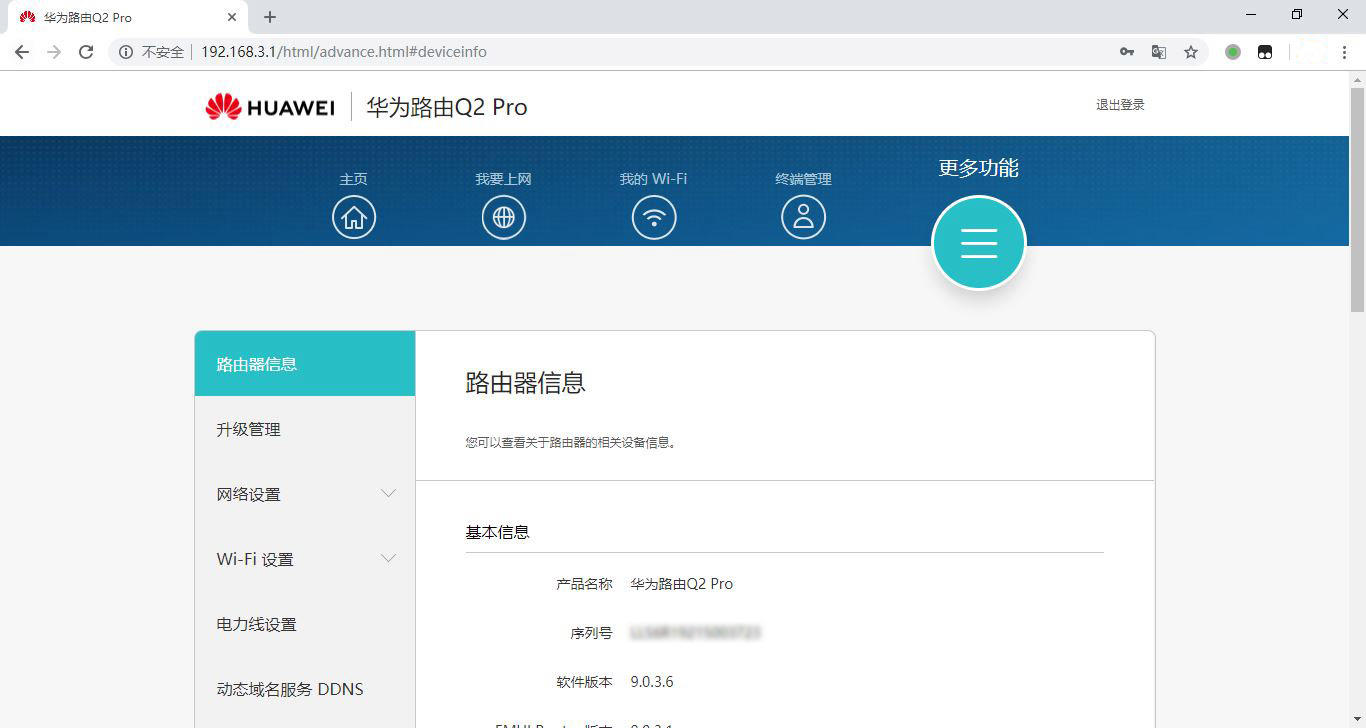Image resolution: width=1366 pixels, height=728 pixels.
Task: Select 电力线设置 in the sidebar
Action: pyautogui.click(x=305, y=624)
